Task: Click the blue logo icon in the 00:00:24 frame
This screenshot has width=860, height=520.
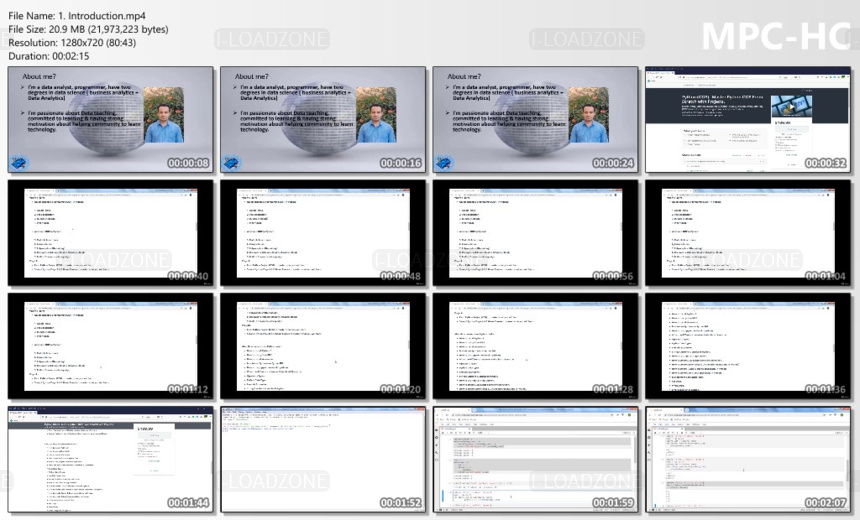Action: click(x=444, y=162)
